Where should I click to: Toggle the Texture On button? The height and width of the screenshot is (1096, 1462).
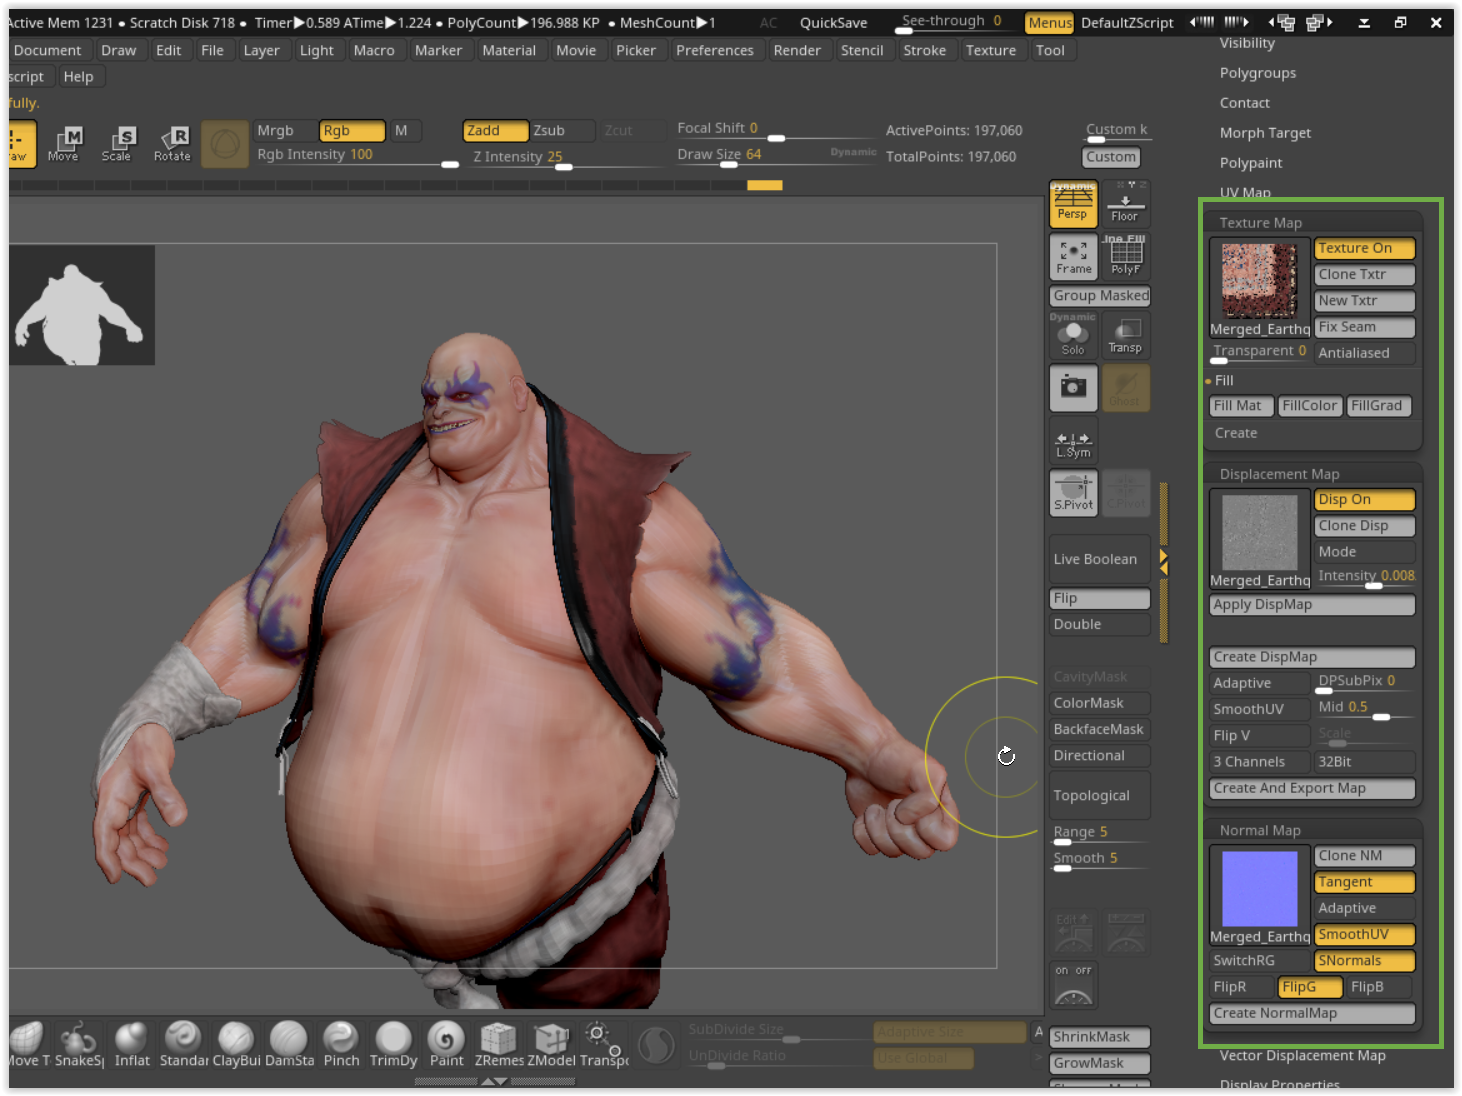click(1364, 248)
